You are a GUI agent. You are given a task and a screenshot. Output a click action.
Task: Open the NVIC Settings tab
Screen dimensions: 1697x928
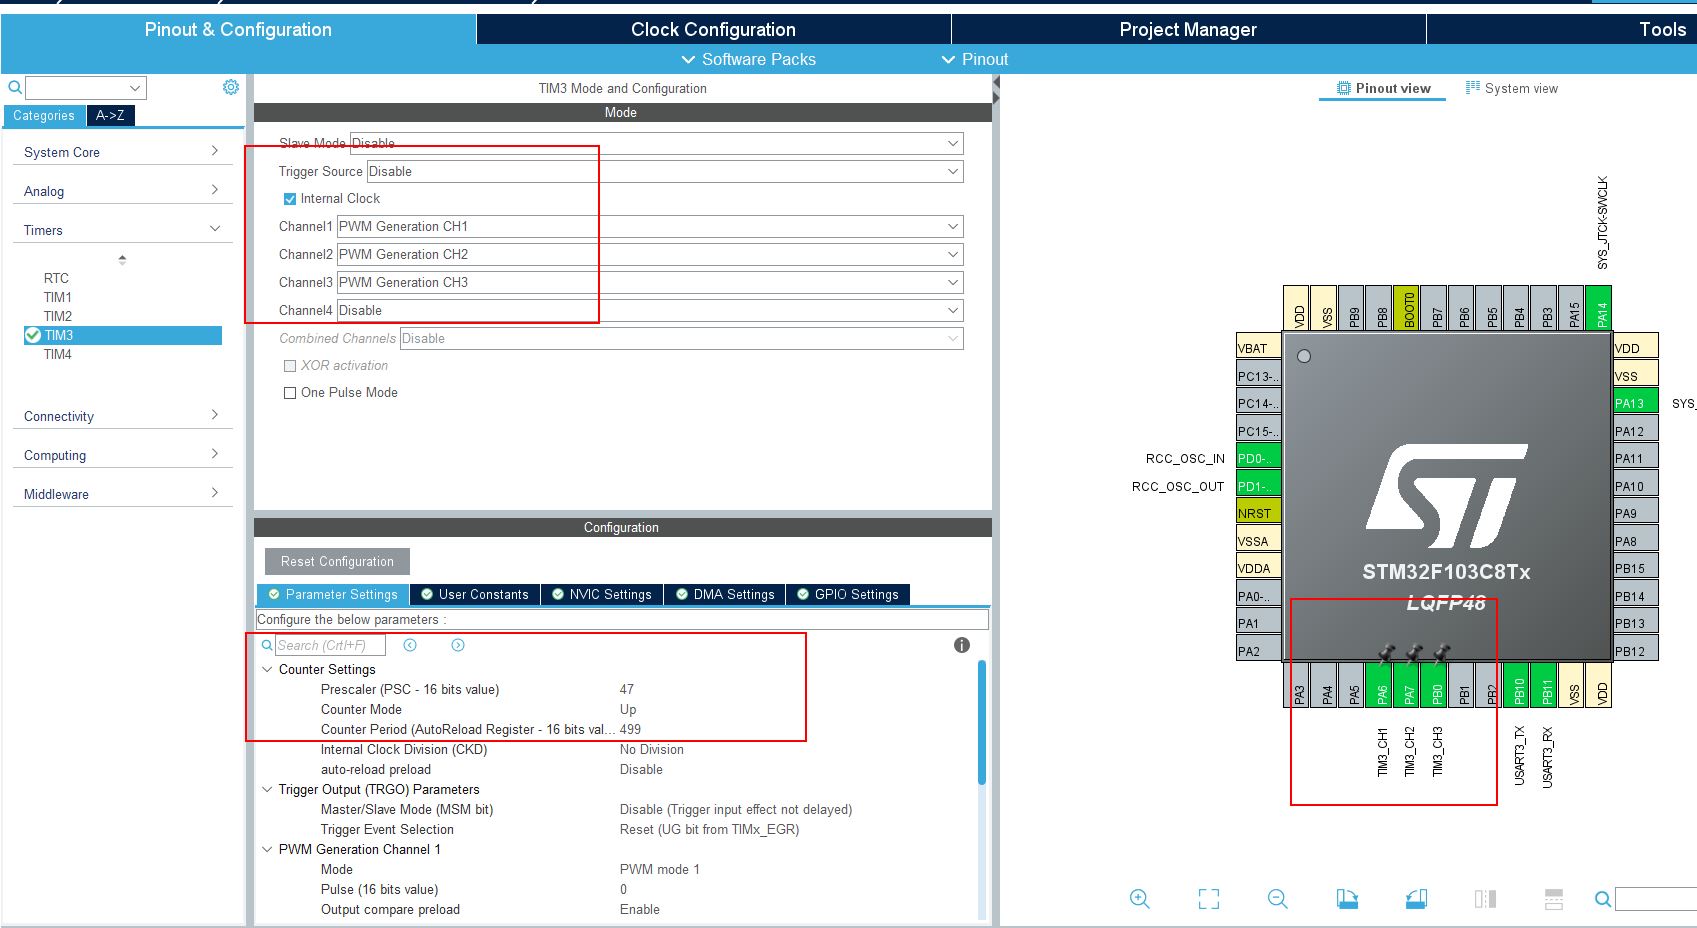(x=601, y=594)
